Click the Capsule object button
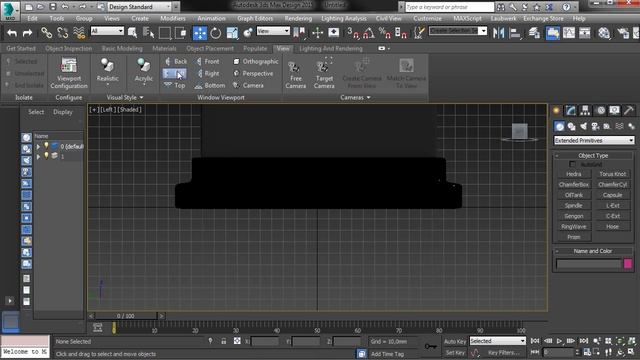The height and width of the screenshot is (360, 640). tap(612, 195)
